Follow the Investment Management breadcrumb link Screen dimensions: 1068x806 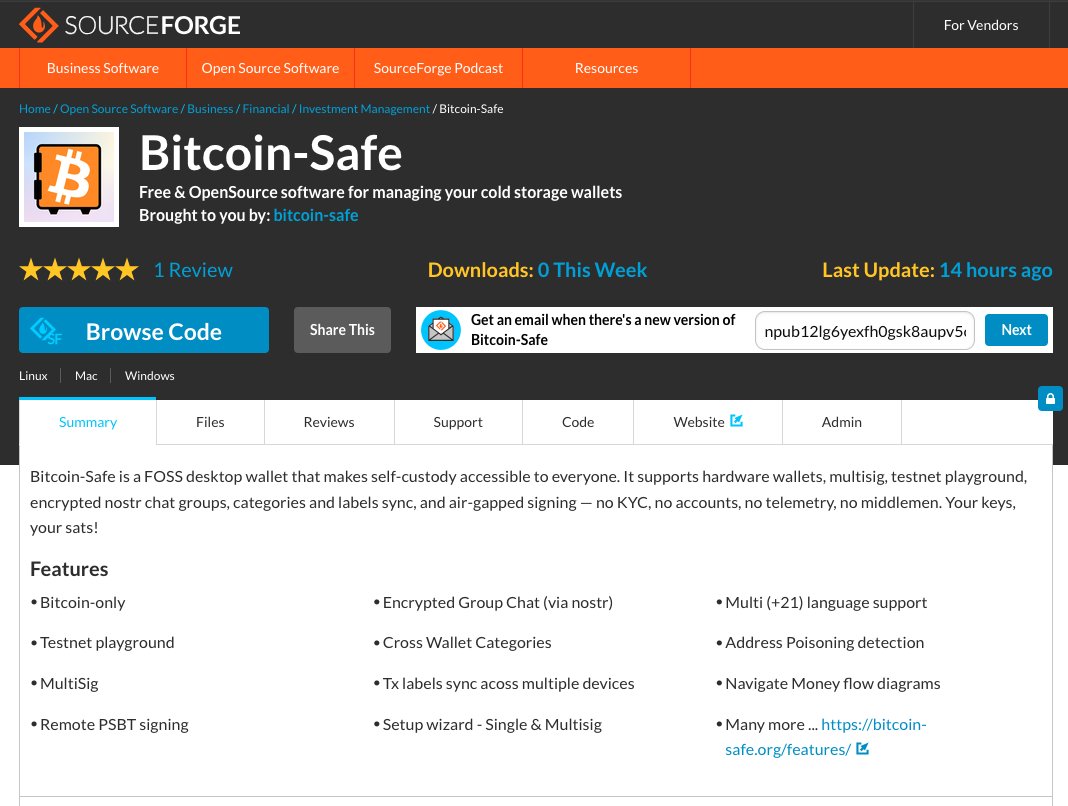click(x=364, y=108)
